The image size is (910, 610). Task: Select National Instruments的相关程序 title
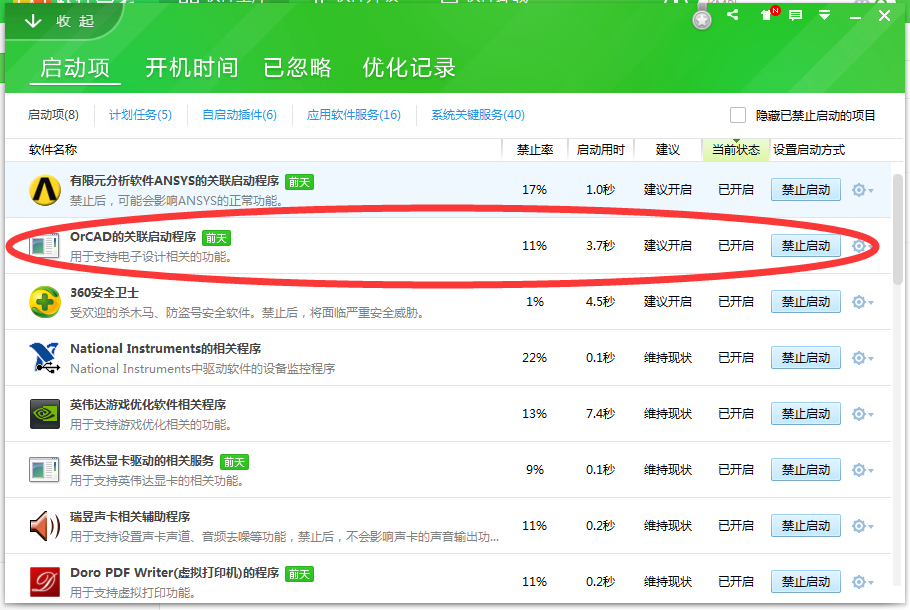pos(165,349)
